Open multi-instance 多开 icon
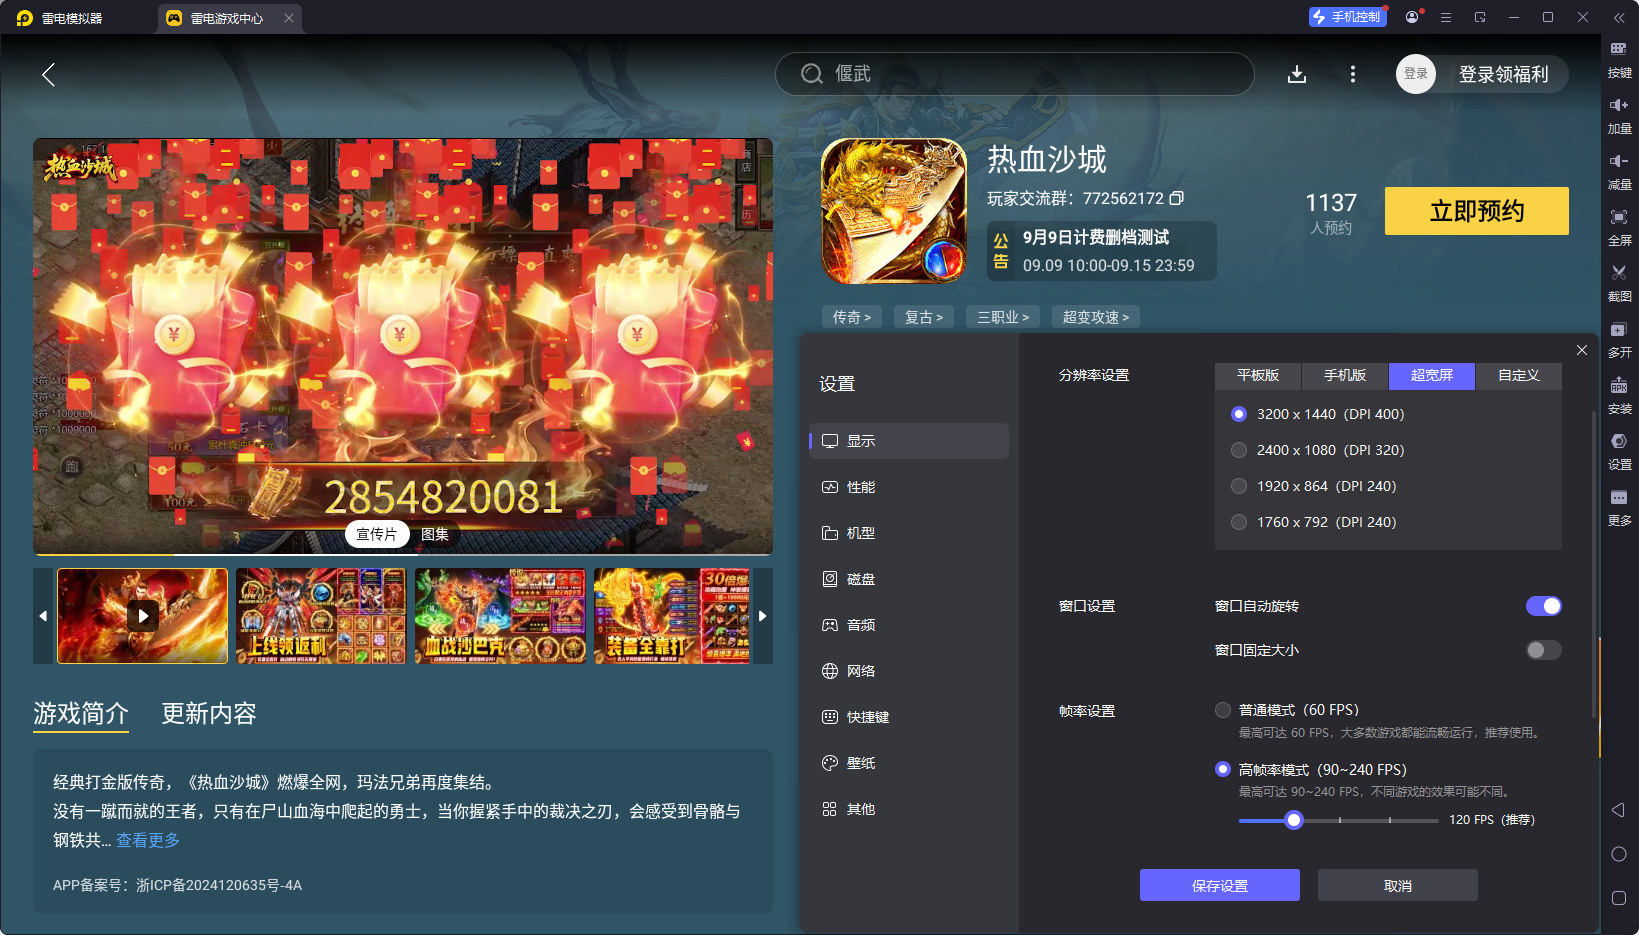 pyautogui.click(x=1619, y=340)
